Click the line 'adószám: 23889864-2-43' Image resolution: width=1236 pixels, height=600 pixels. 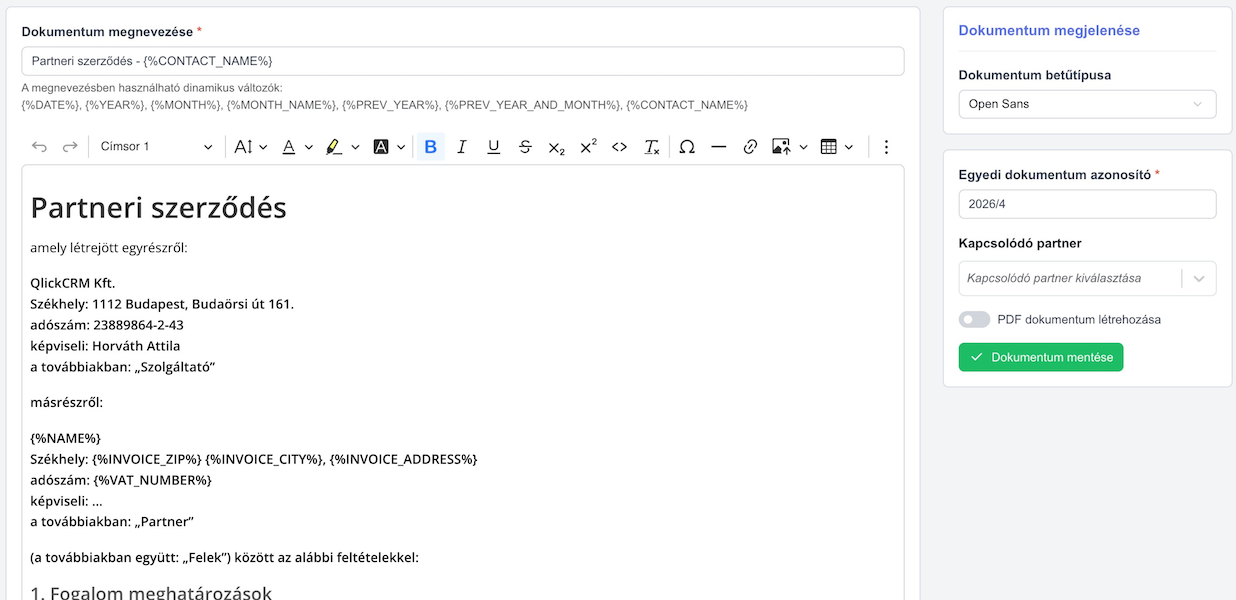coord(107,325)
